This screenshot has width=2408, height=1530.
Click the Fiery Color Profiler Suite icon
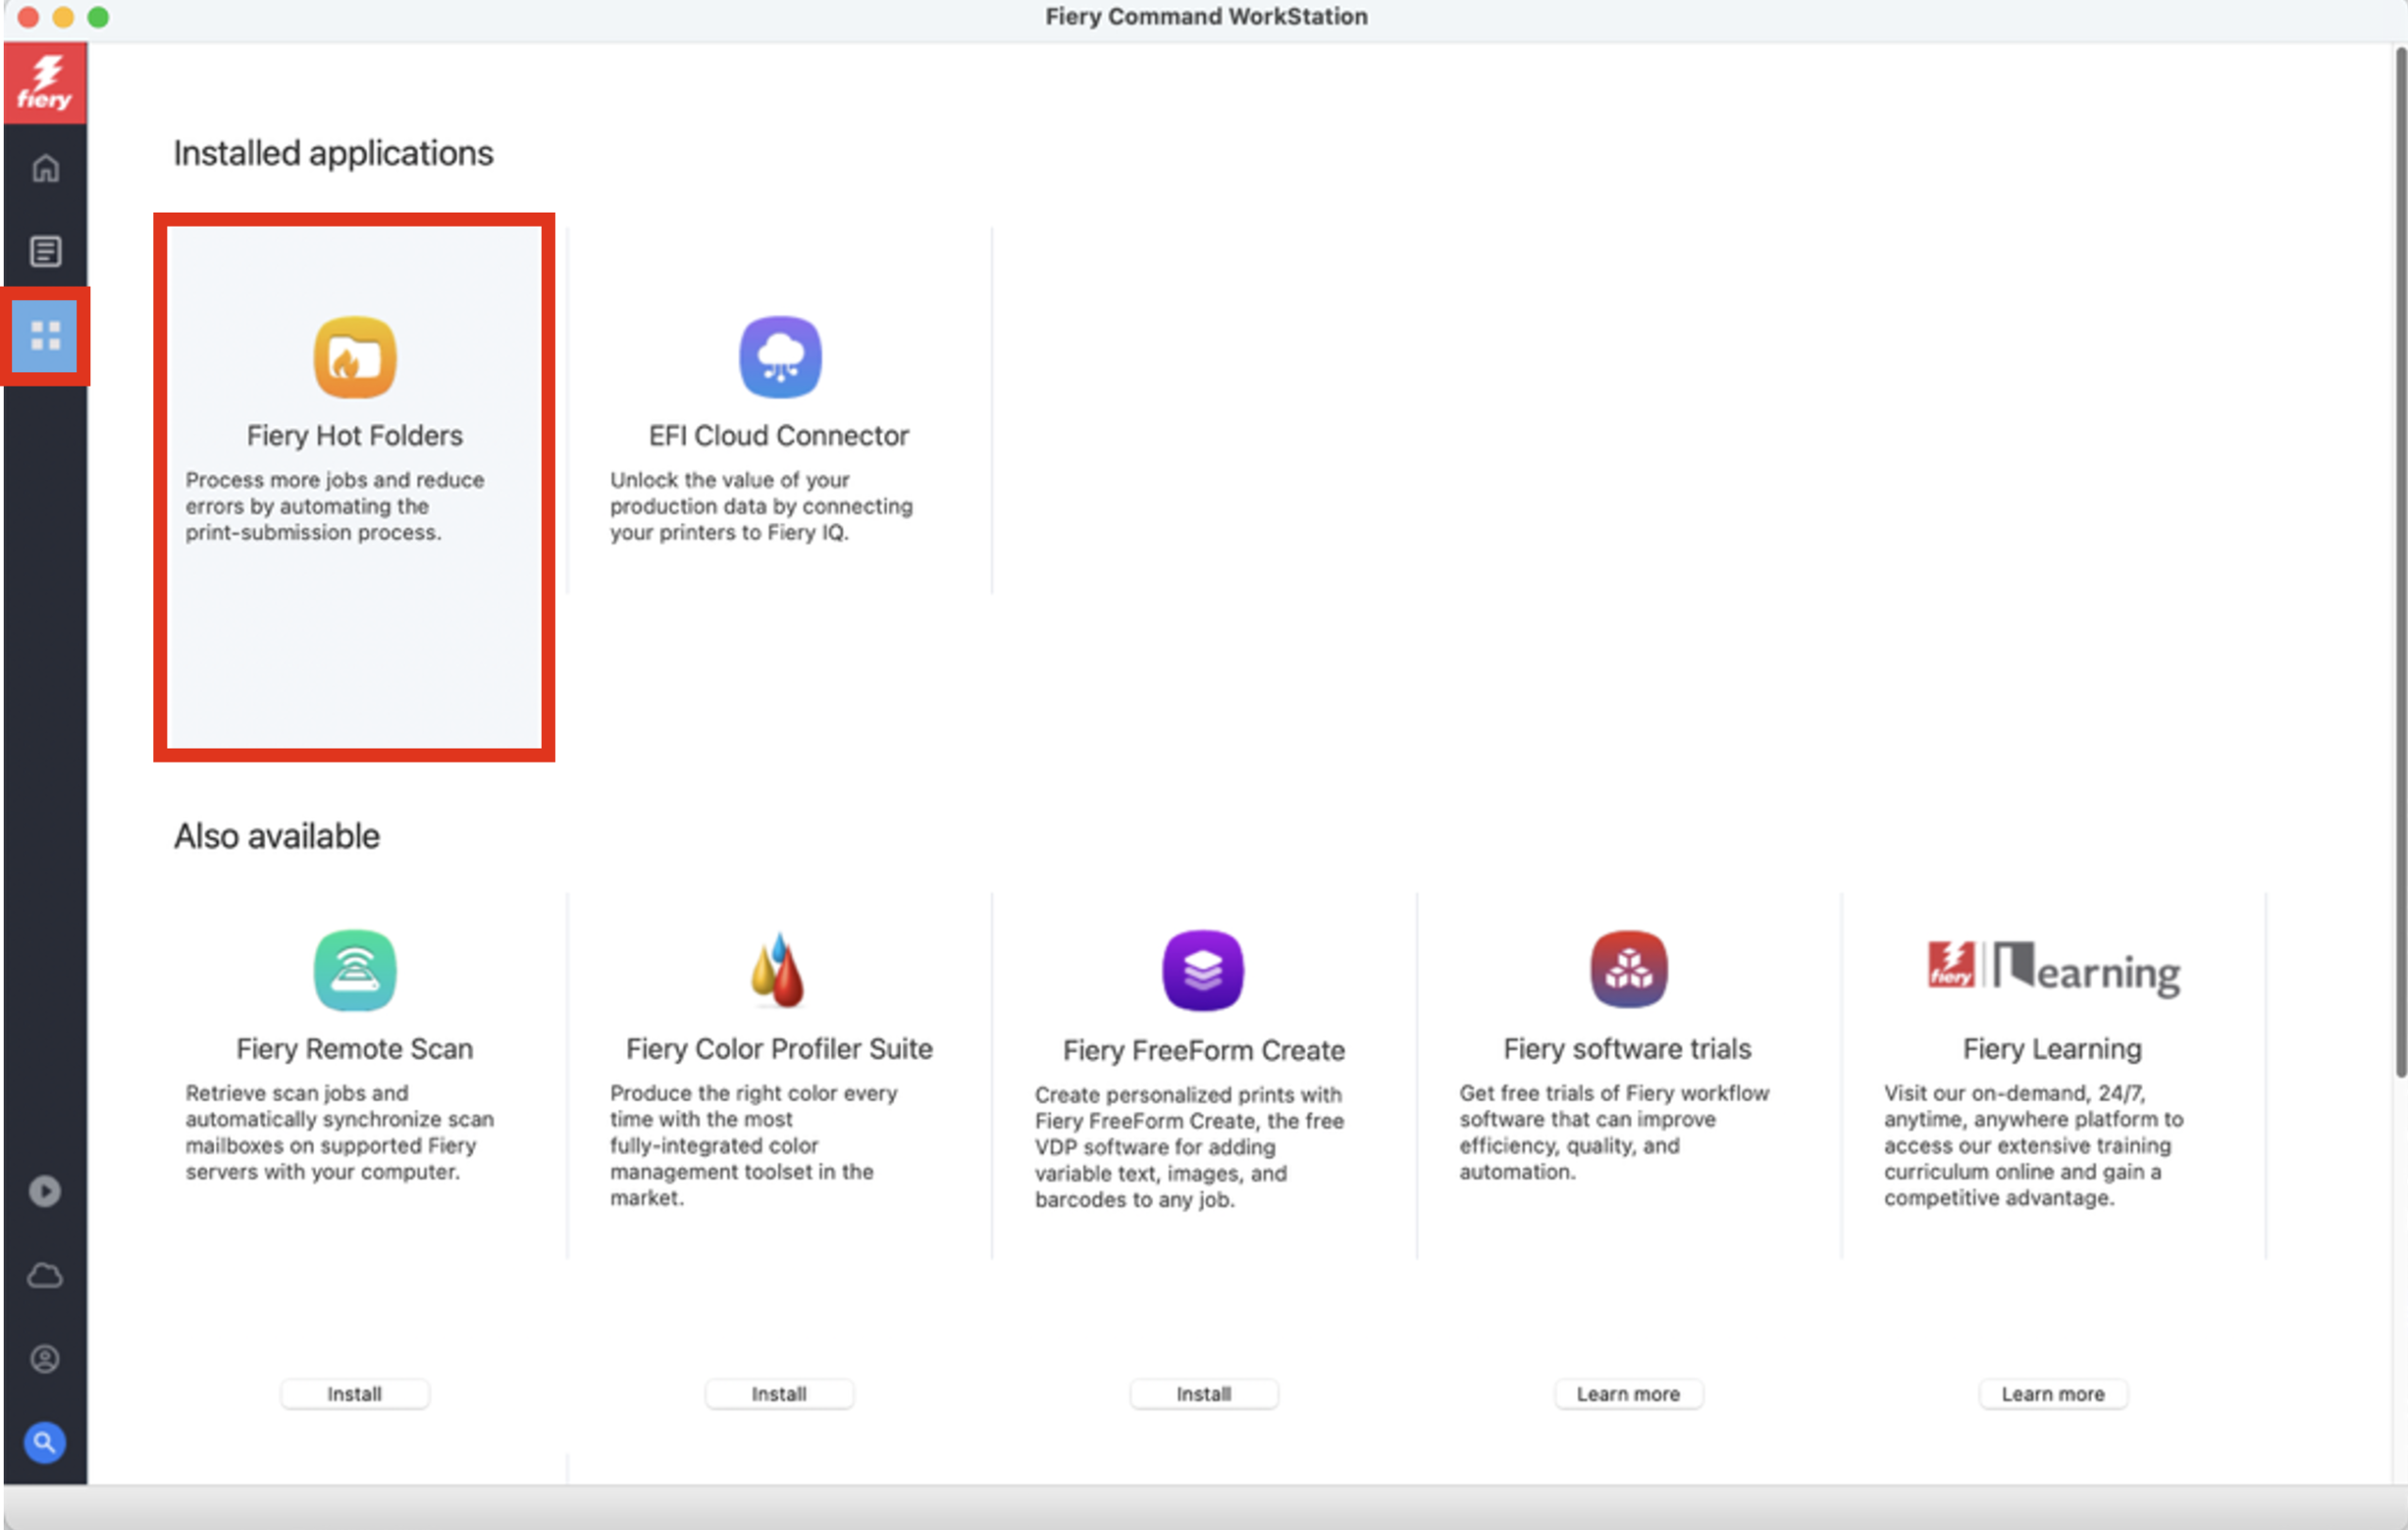point(778,970)
